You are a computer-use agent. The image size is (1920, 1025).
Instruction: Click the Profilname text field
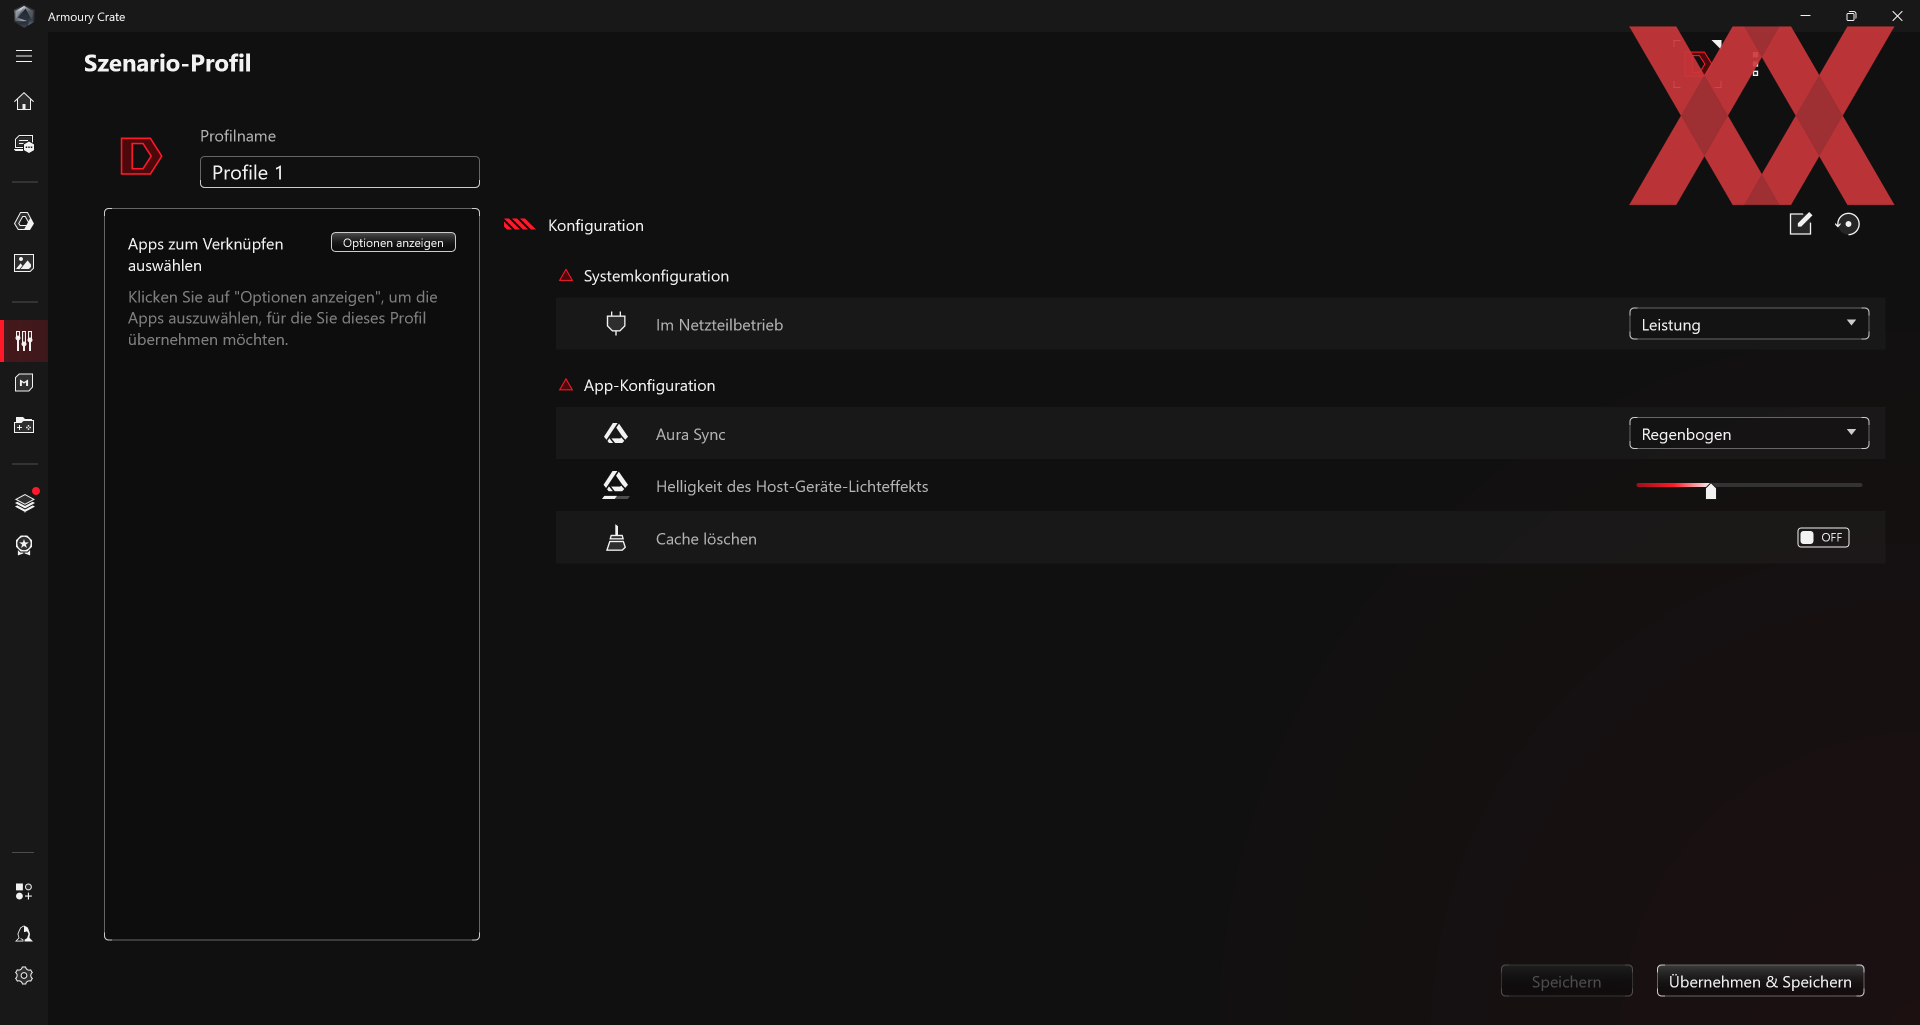[340, 172]
